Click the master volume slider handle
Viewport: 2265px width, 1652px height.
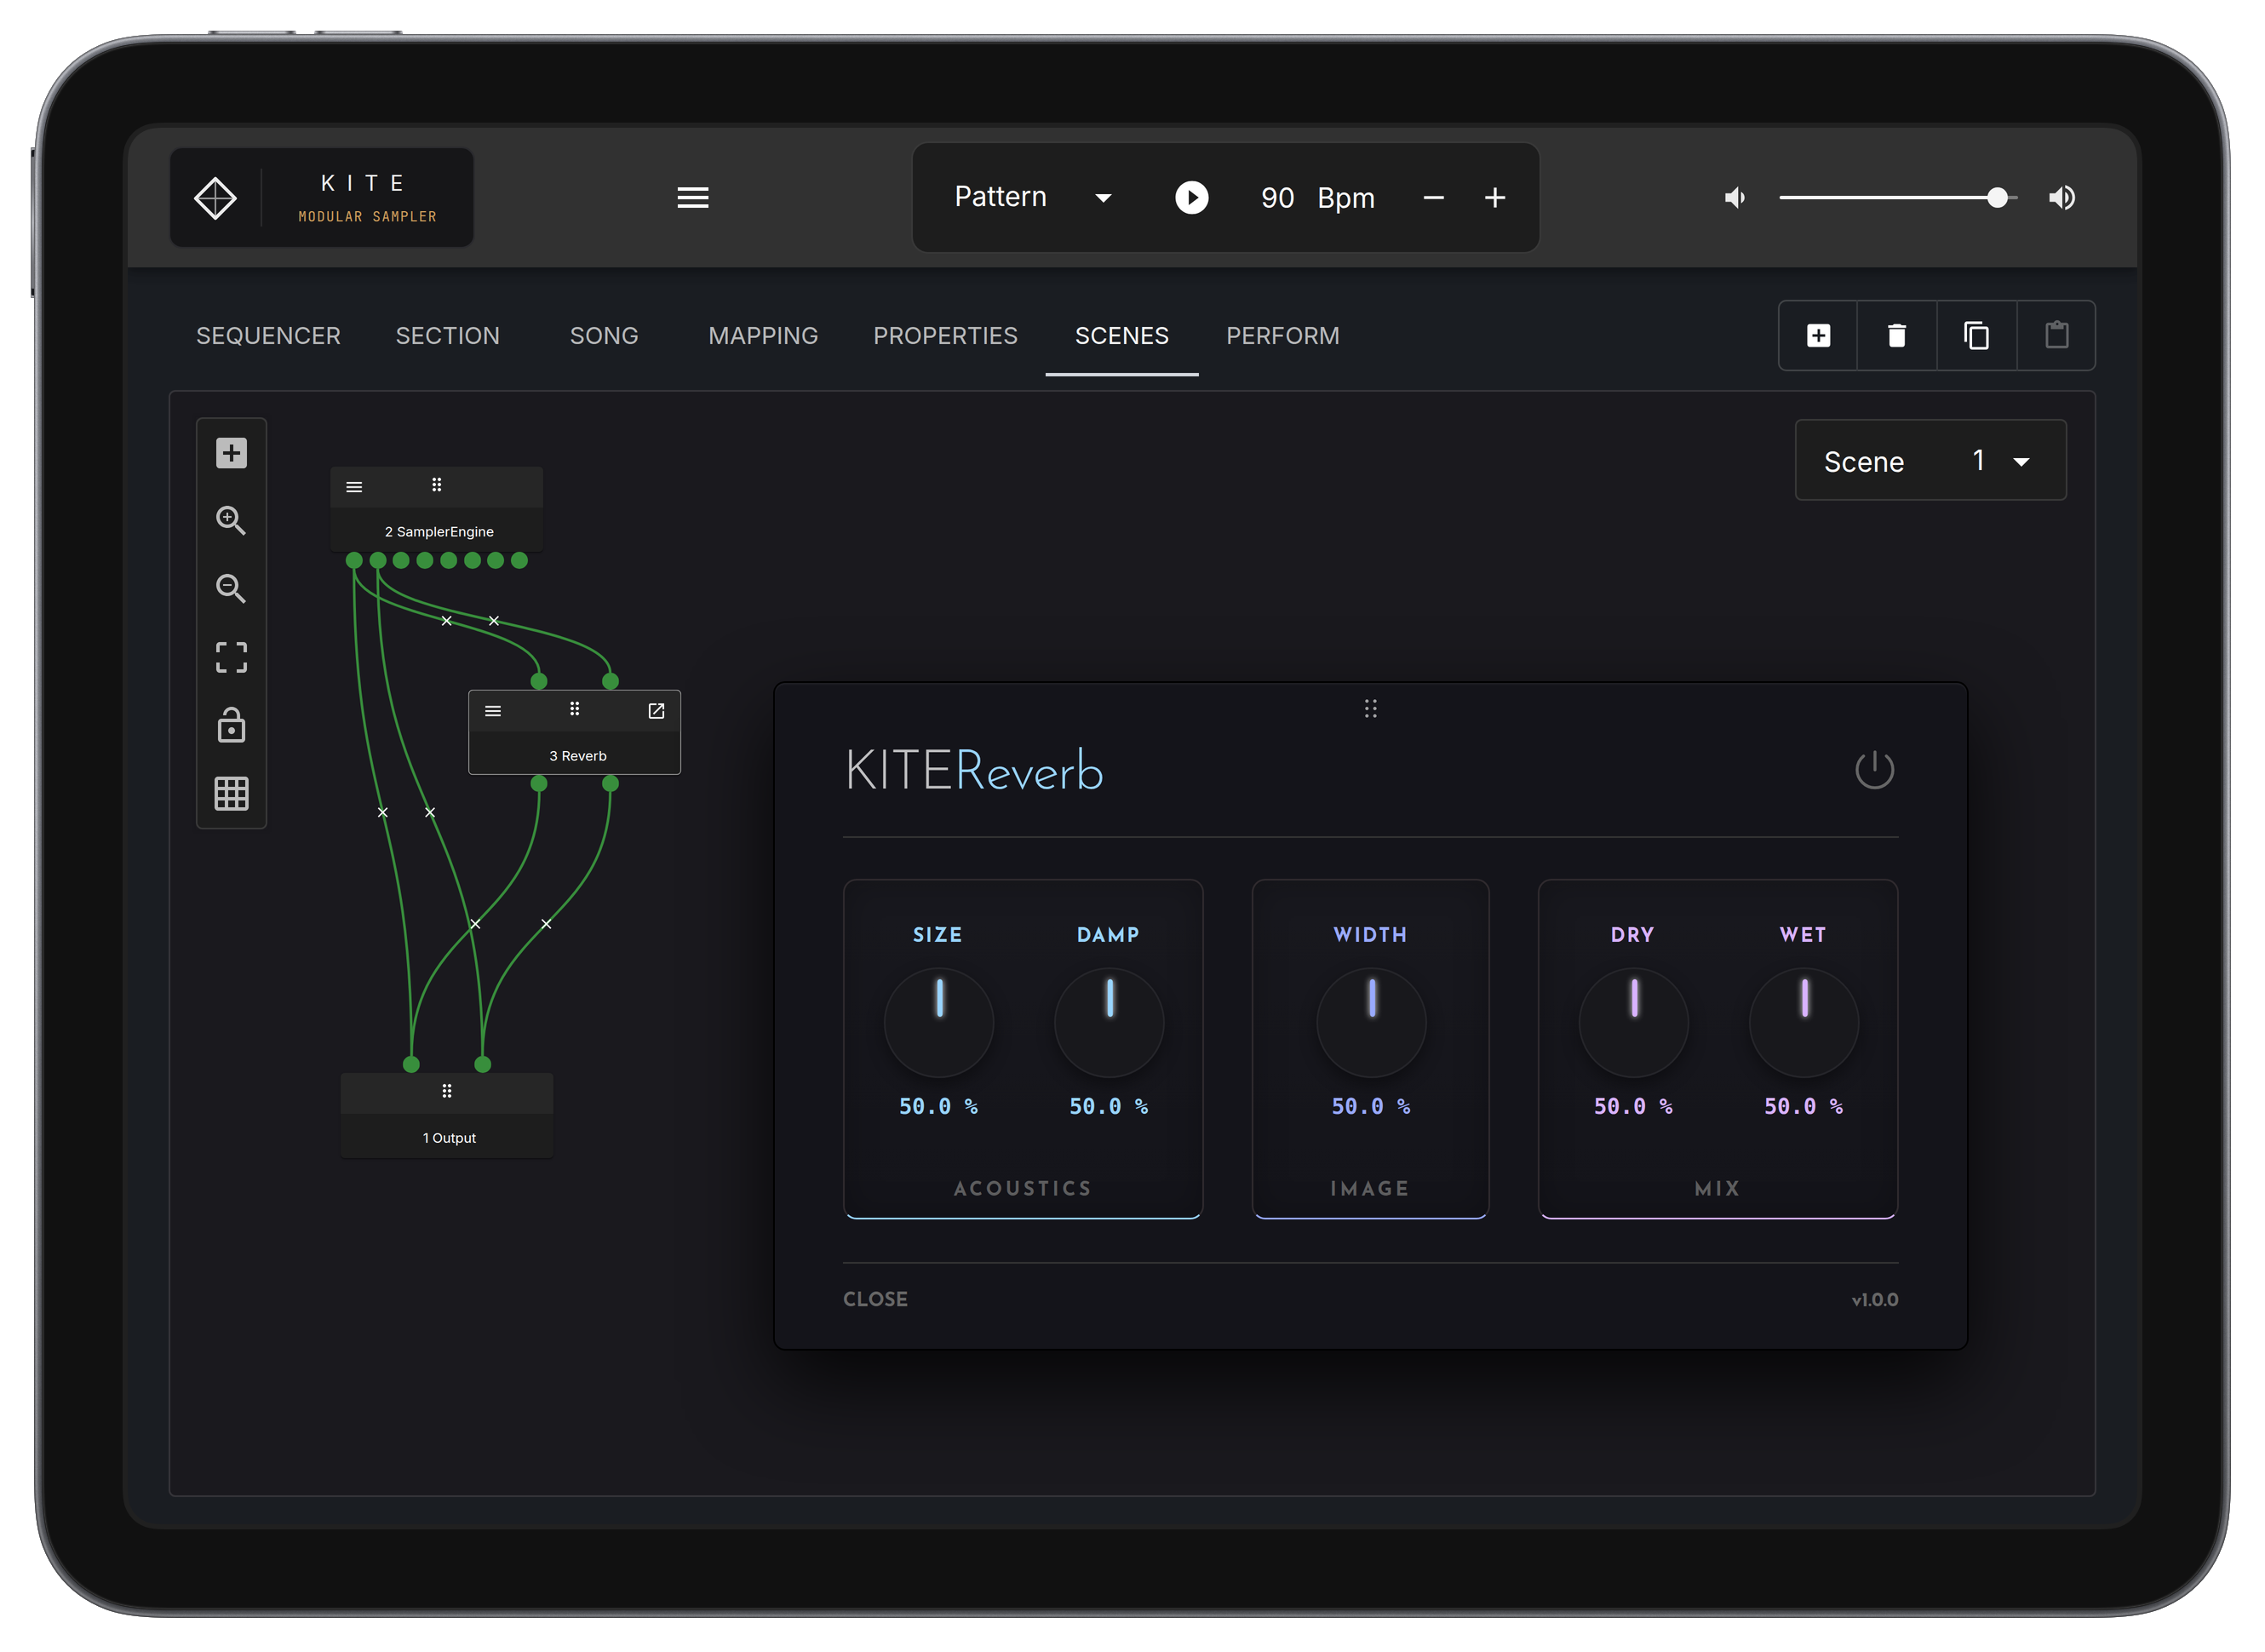click(1996, 198)
